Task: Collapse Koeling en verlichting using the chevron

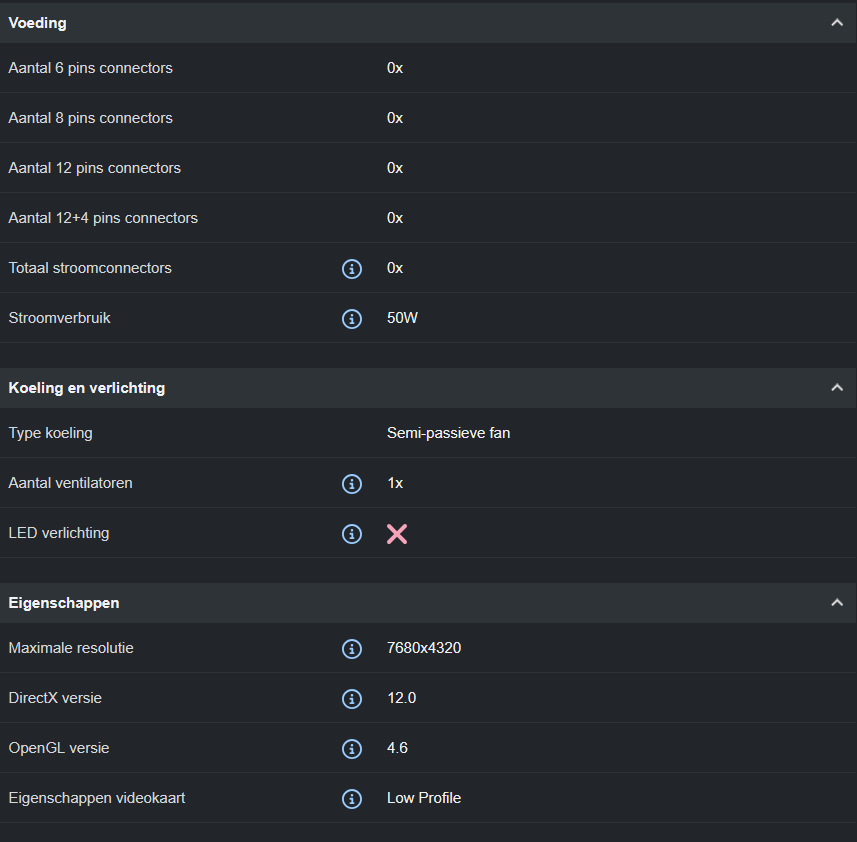Action: (x=837, y=388)
